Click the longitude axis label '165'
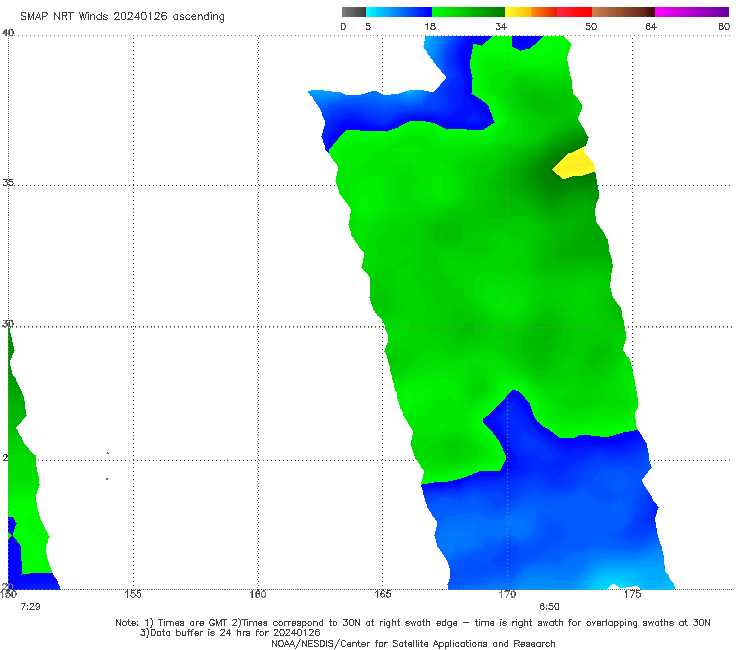740x650 pixels. click(x=383, y=594)
